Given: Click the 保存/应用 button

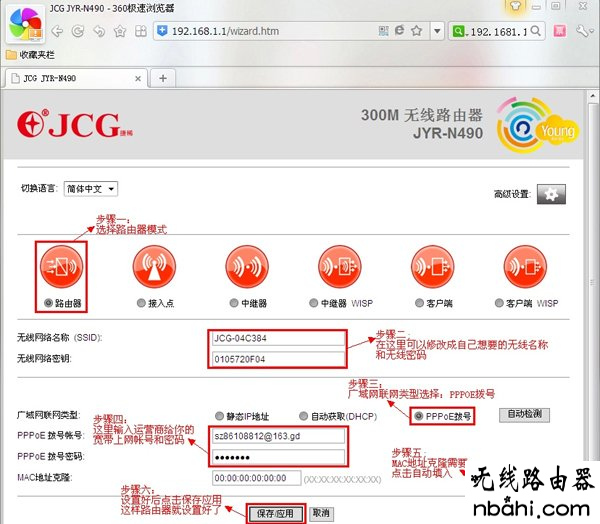Looking at the screenshot, I should pos(276,513).
